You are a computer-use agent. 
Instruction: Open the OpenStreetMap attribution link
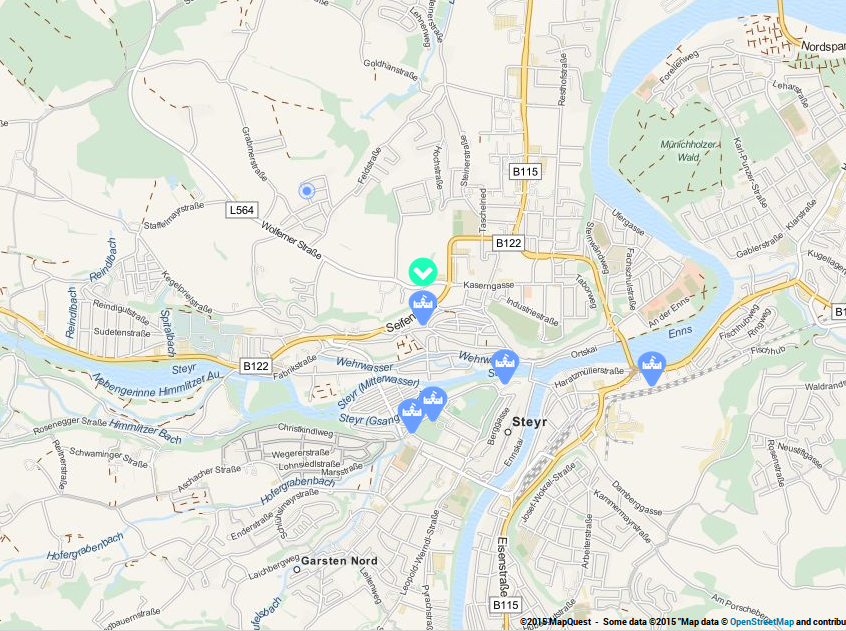click(x=761, y=622)
